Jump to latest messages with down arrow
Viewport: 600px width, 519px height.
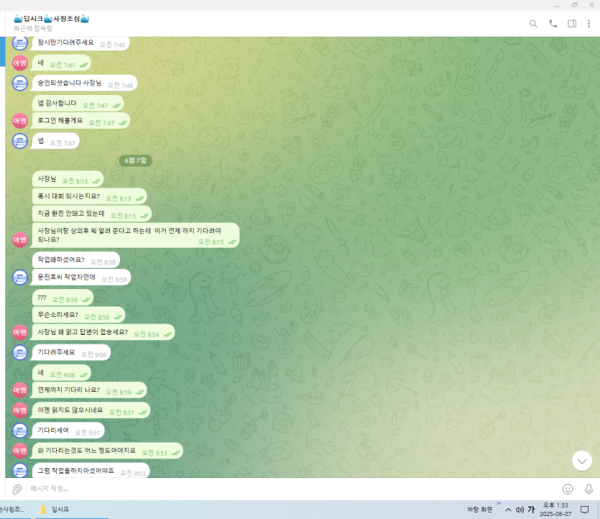coord(582,461)
